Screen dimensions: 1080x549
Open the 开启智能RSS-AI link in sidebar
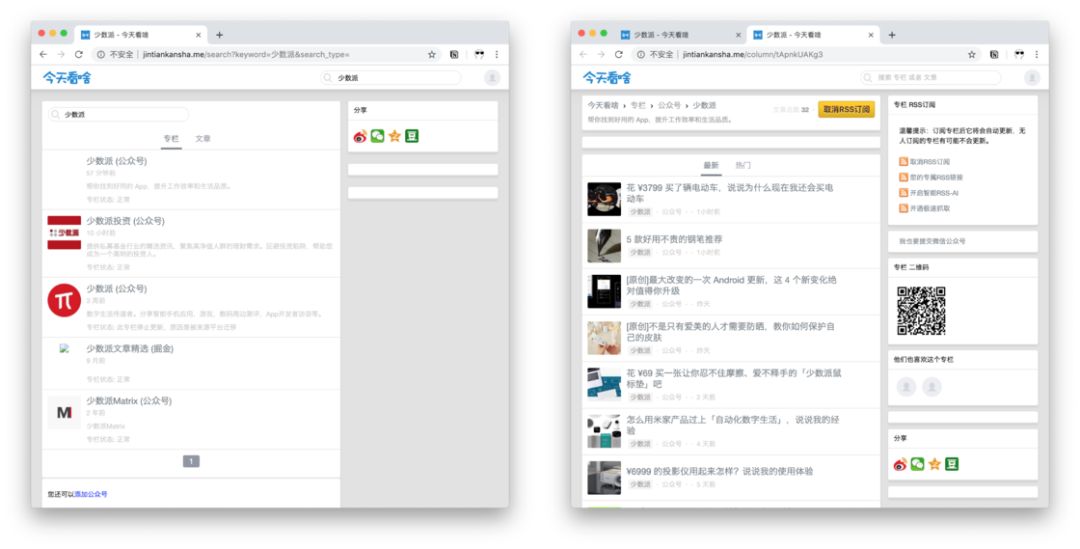tap(934, 193)
